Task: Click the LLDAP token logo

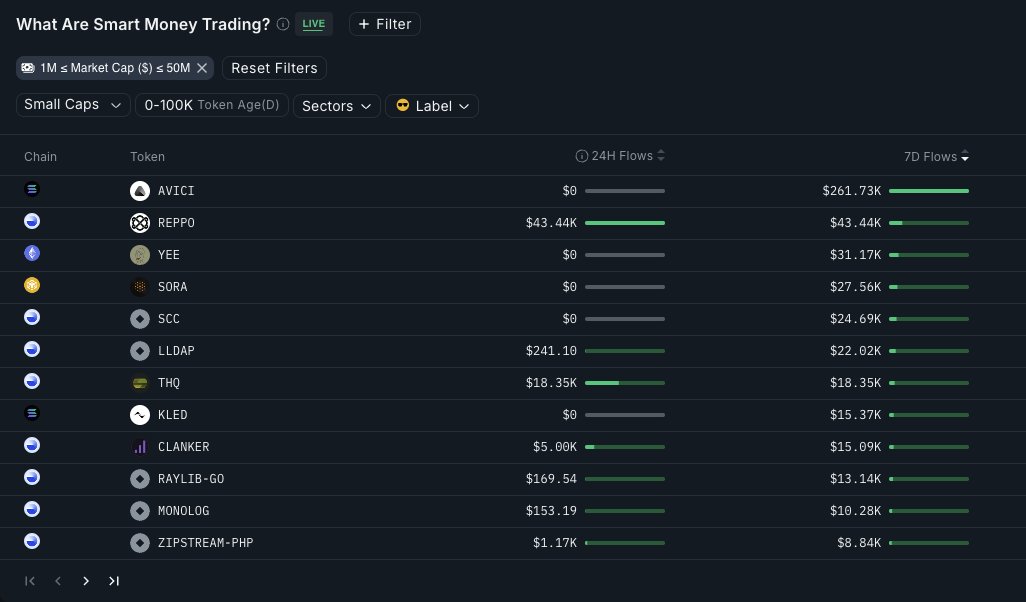Action: (140, 351)
